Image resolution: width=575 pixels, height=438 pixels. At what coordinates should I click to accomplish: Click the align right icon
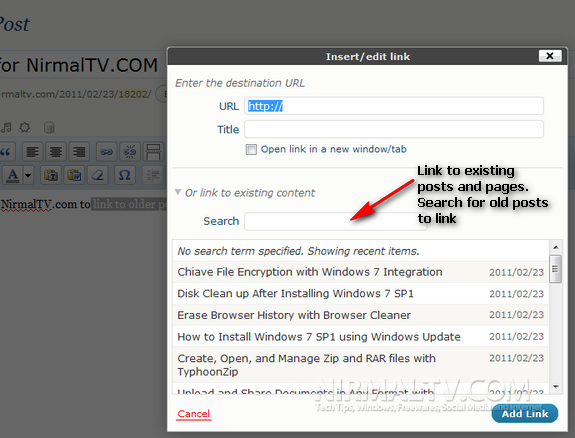pos(79,152)
